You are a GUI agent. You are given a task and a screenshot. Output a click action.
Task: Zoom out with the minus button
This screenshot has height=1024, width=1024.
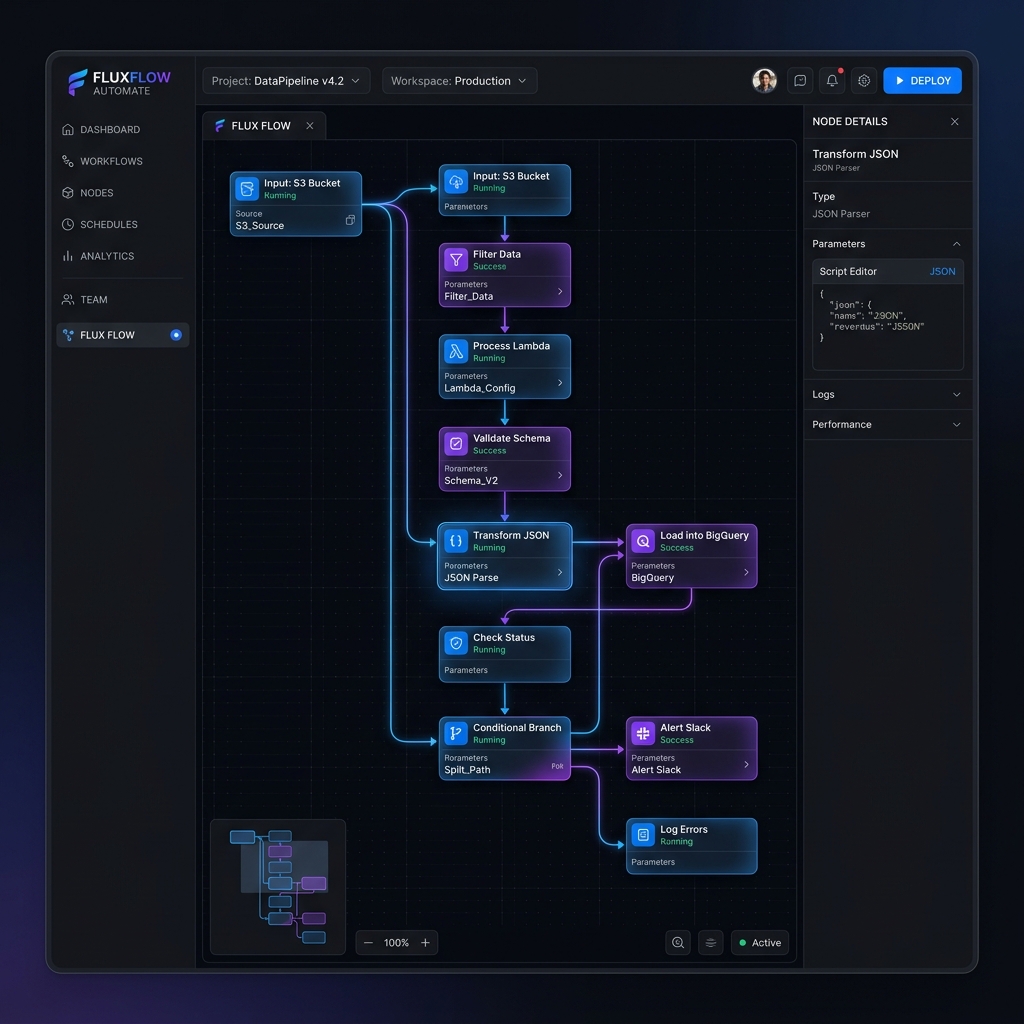click(368, 943)
